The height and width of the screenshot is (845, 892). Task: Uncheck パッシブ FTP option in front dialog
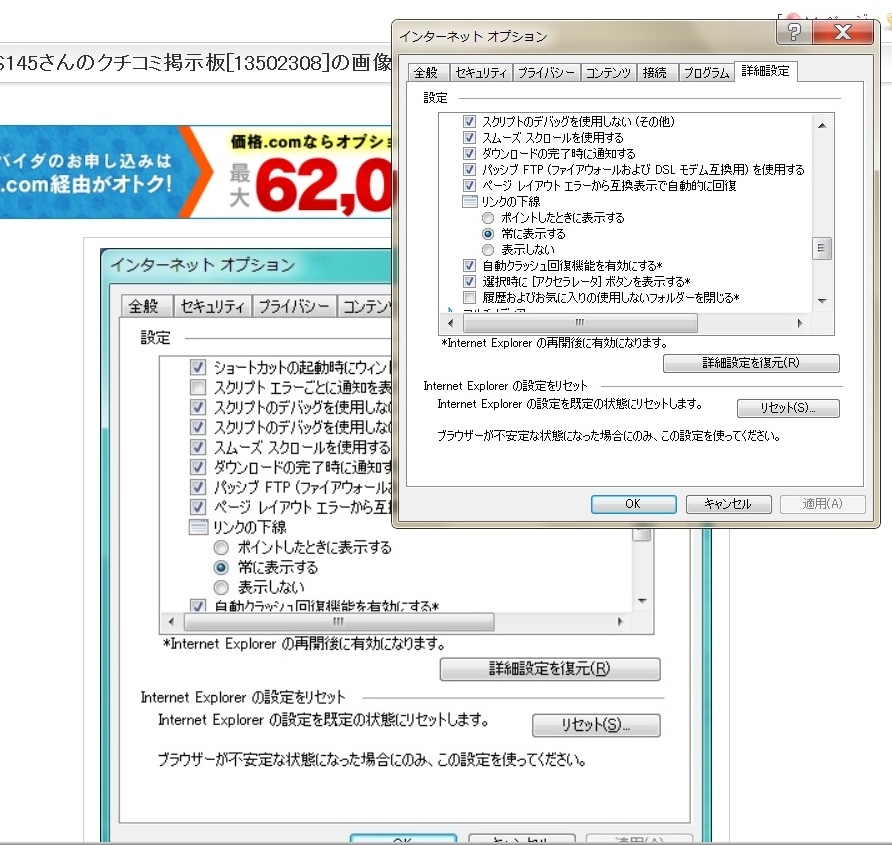pos(469,169)
